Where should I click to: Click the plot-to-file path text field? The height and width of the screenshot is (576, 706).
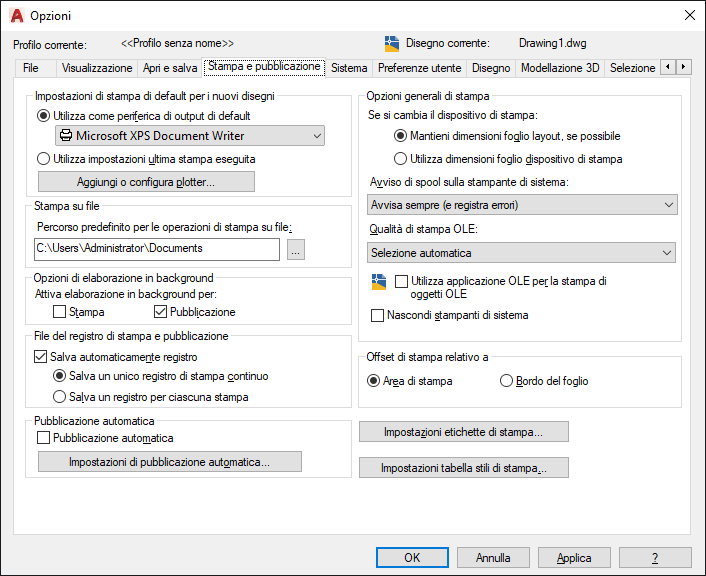157,249
